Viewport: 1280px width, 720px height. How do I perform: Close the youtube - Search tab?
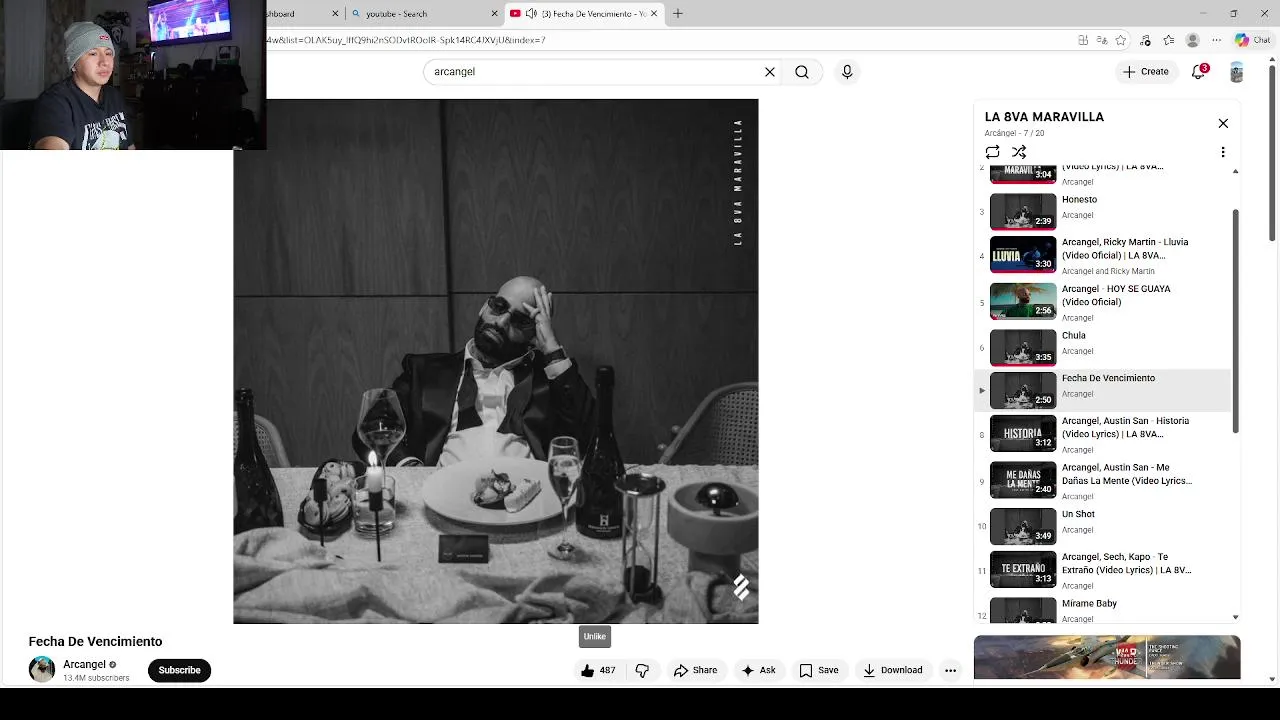pos(494,13)
